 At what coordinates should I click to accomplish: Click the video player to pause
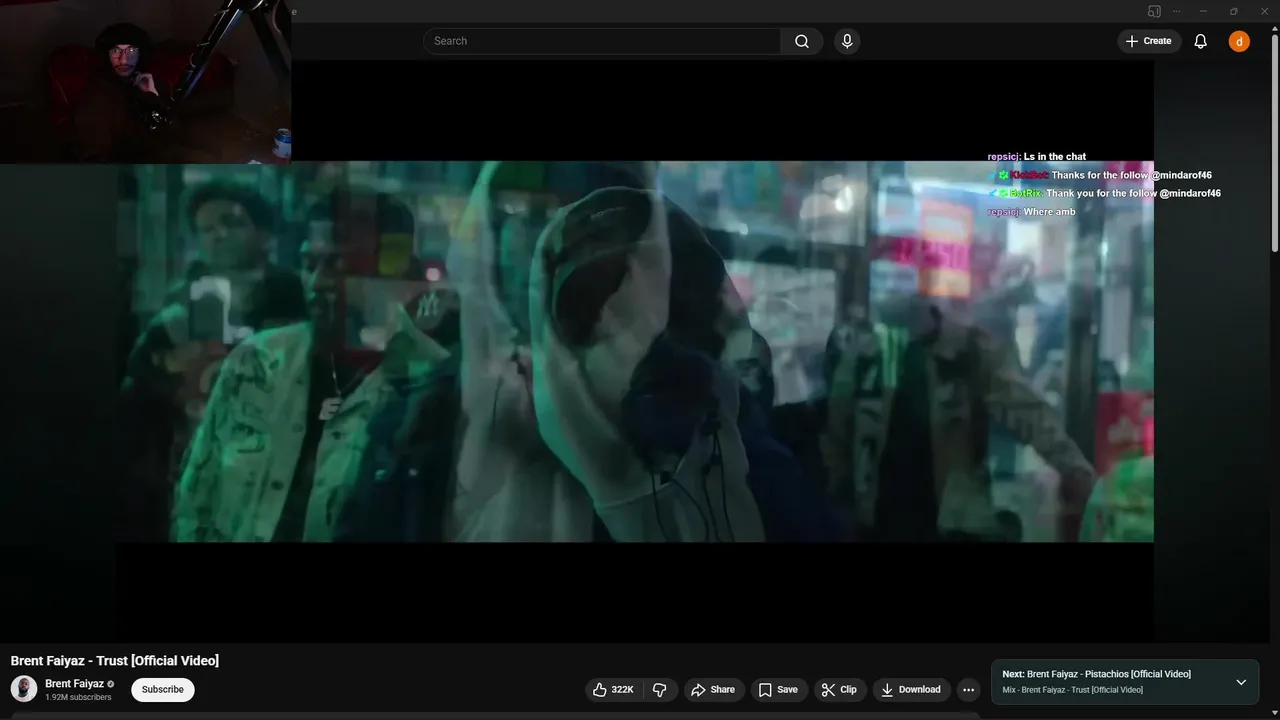pyautogui.click(x=634, y=351)
